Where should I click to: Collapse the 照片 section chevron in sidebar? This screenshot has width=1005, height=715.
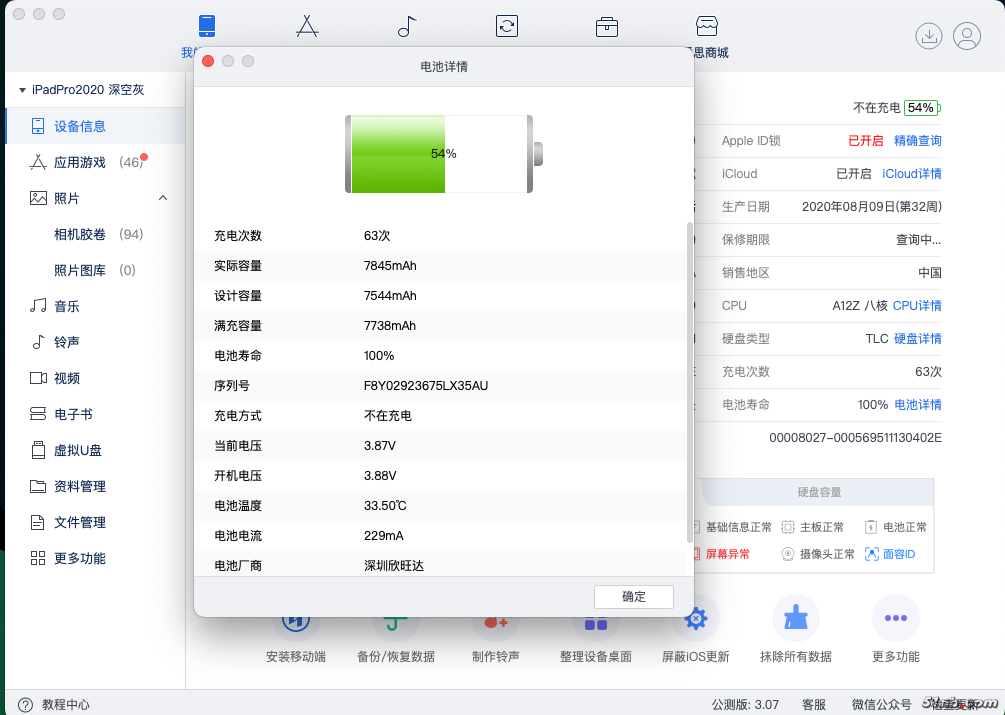coord(163,198)
